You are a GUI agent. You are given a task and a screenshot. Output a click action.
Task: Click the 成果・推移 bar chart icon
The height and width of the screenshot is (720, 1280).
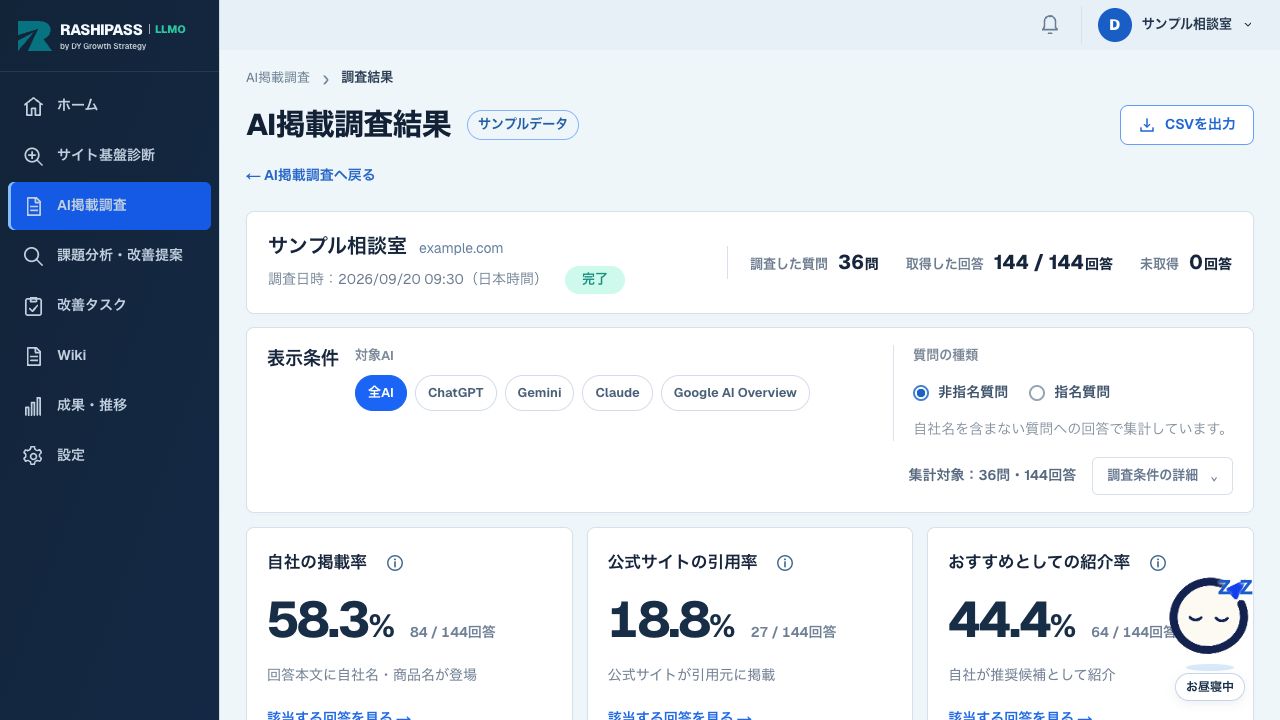[x=33, y=405]
